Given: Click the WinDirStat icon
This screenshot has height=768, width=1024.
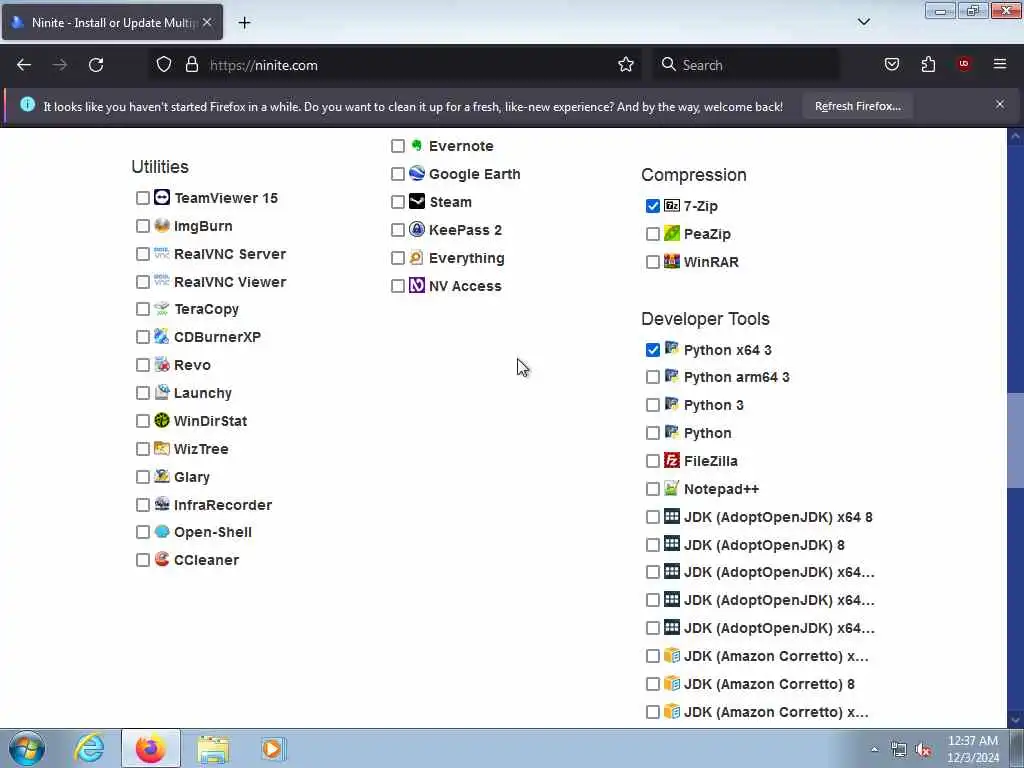Looking at the screenshot, I should [x=162, y=421].
